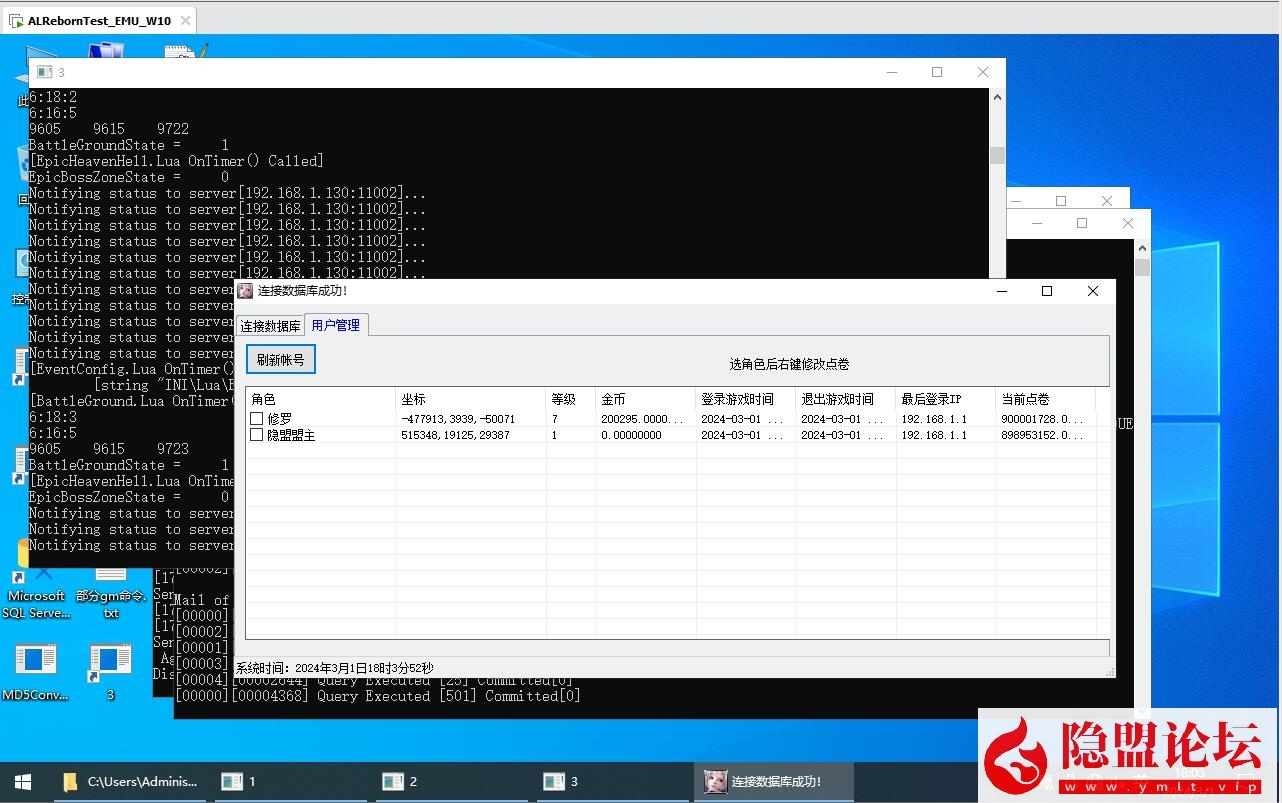The height and width of the screenshot is (803, 1282).
Task: Switch to the 连接数据库 tab
Action: [270, 326]
